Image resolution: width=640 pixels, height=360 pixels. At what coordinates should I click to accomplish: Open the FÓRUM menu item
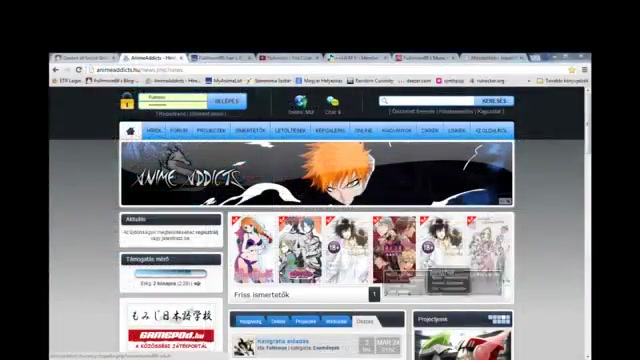tap(179, 131)
